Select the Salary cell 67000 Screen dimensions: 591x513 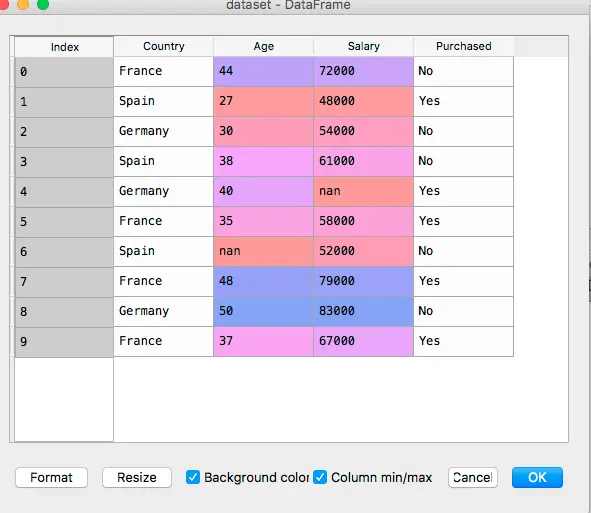(x=363, y=341)
